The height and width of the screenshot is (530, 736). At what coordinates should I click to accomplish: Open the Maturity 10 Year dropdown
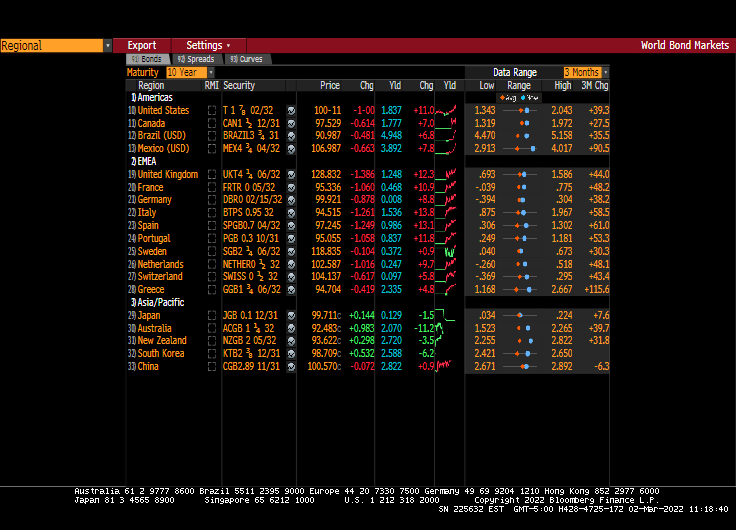[x=187, y=73]
